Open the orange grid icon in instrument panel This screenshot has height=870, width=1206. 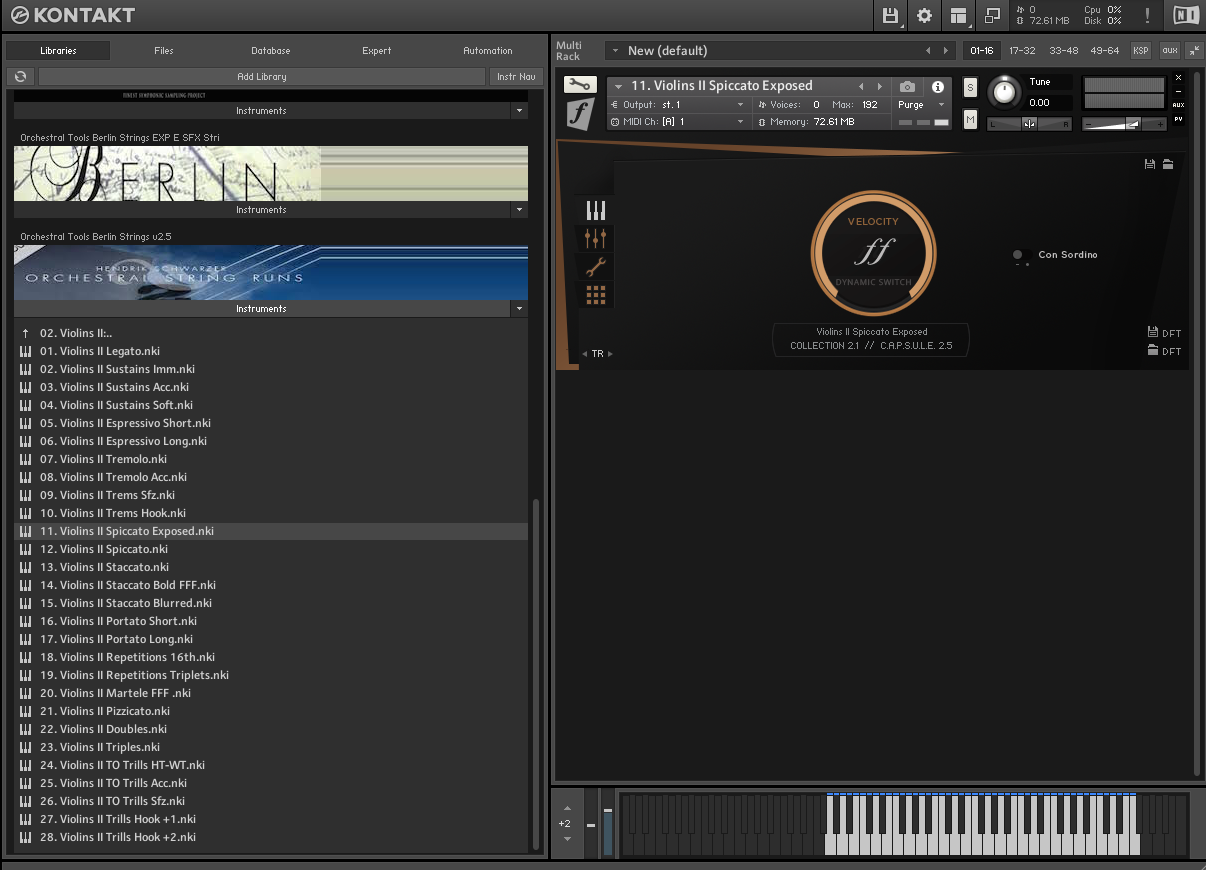[x=596, y=294]
